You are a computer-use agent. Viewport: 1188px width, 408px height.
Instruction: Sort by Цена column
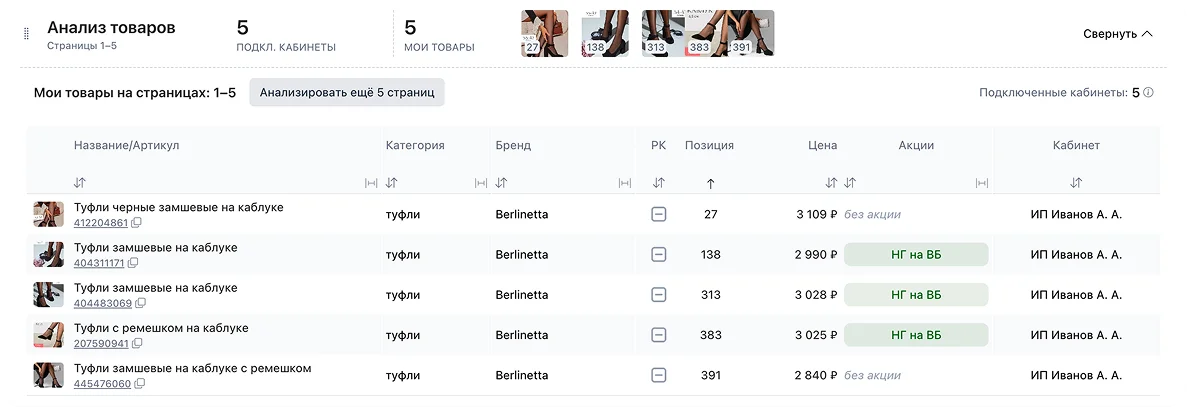(830, 183)
